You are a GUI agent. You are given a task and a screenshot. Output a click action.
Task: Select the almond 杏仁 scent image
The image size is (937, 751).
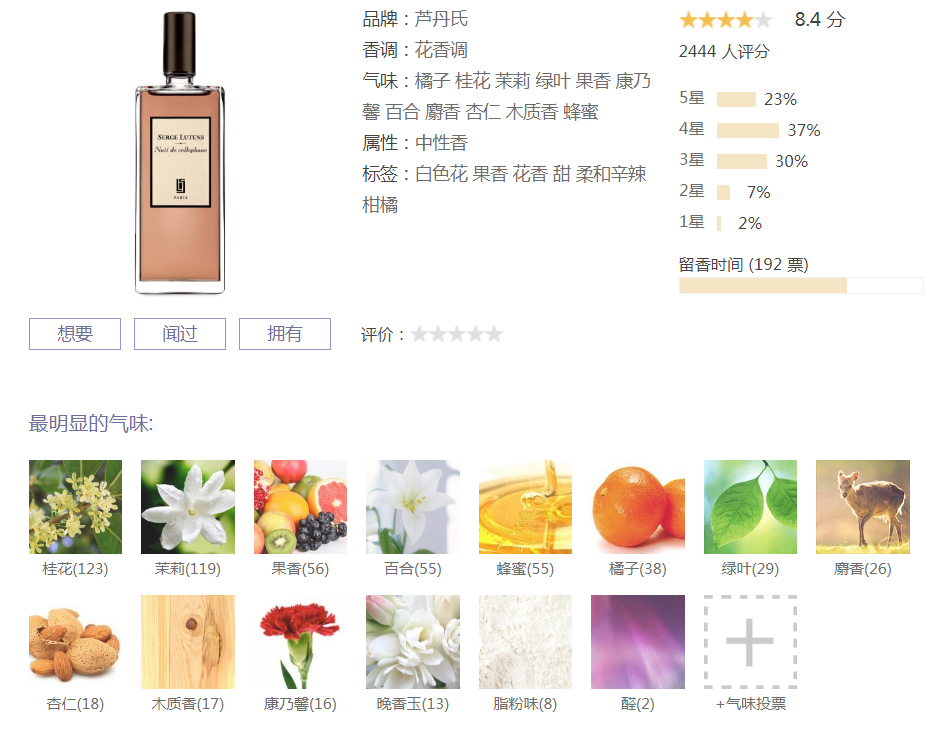75,642
